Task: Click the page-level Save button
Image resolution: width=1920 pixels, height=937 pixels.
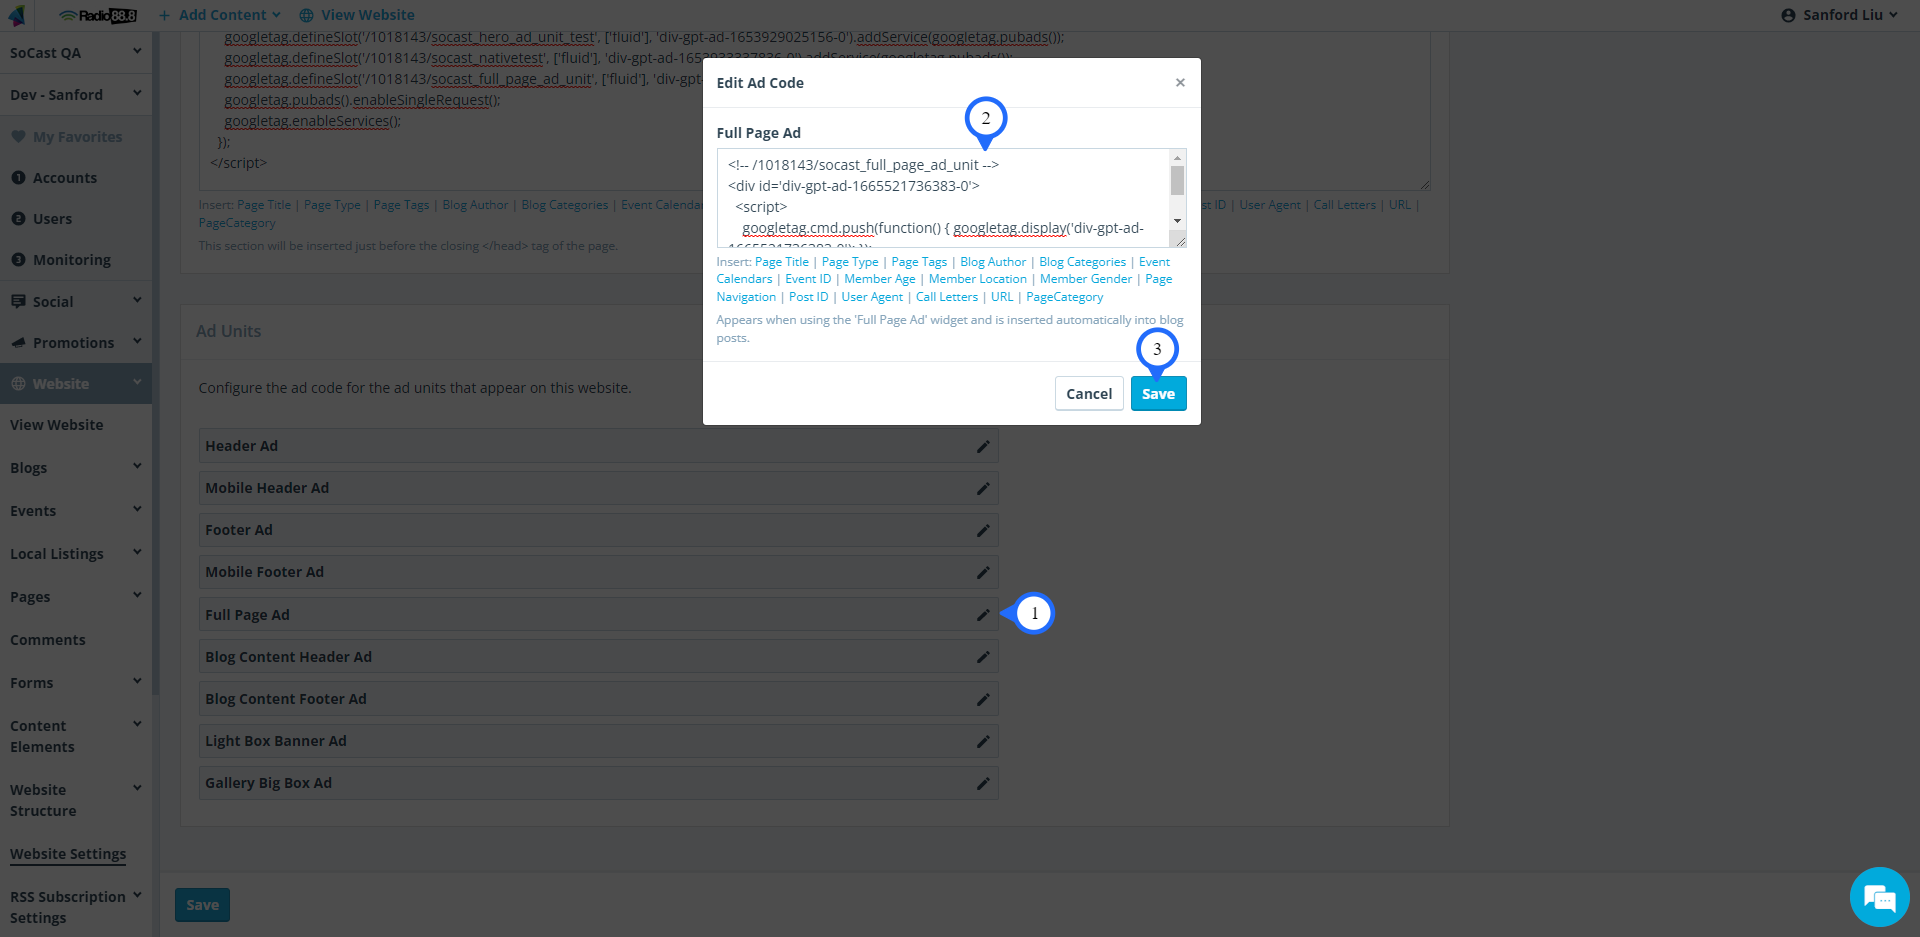Action: [202, 905]
